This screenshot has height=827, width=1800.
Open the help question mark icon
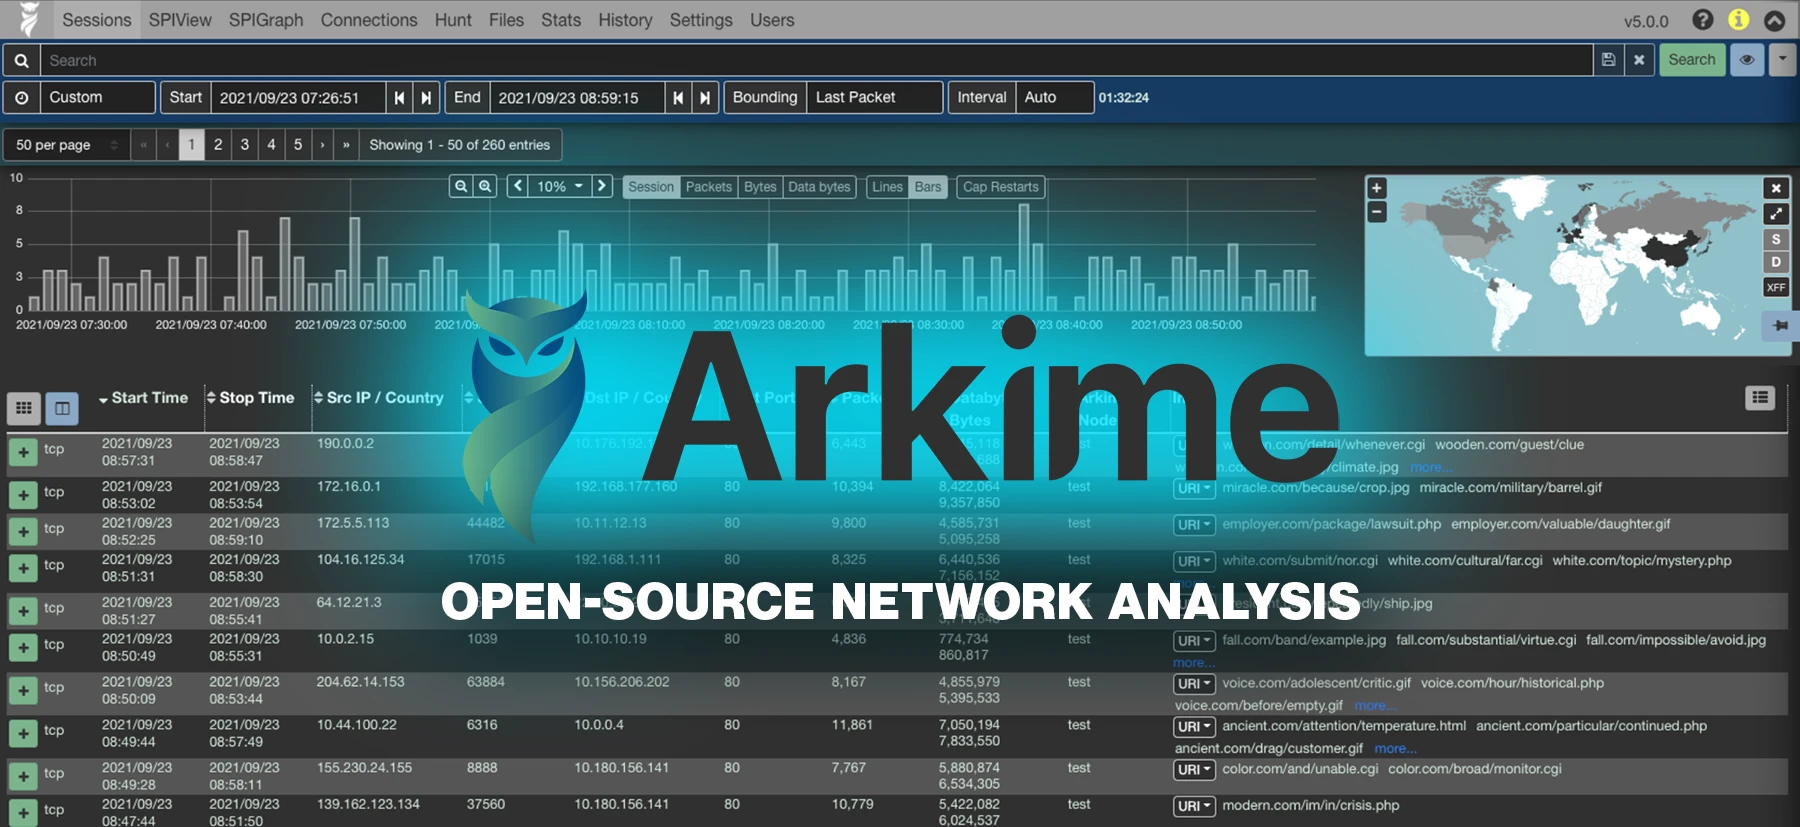tap(1703, 20)
